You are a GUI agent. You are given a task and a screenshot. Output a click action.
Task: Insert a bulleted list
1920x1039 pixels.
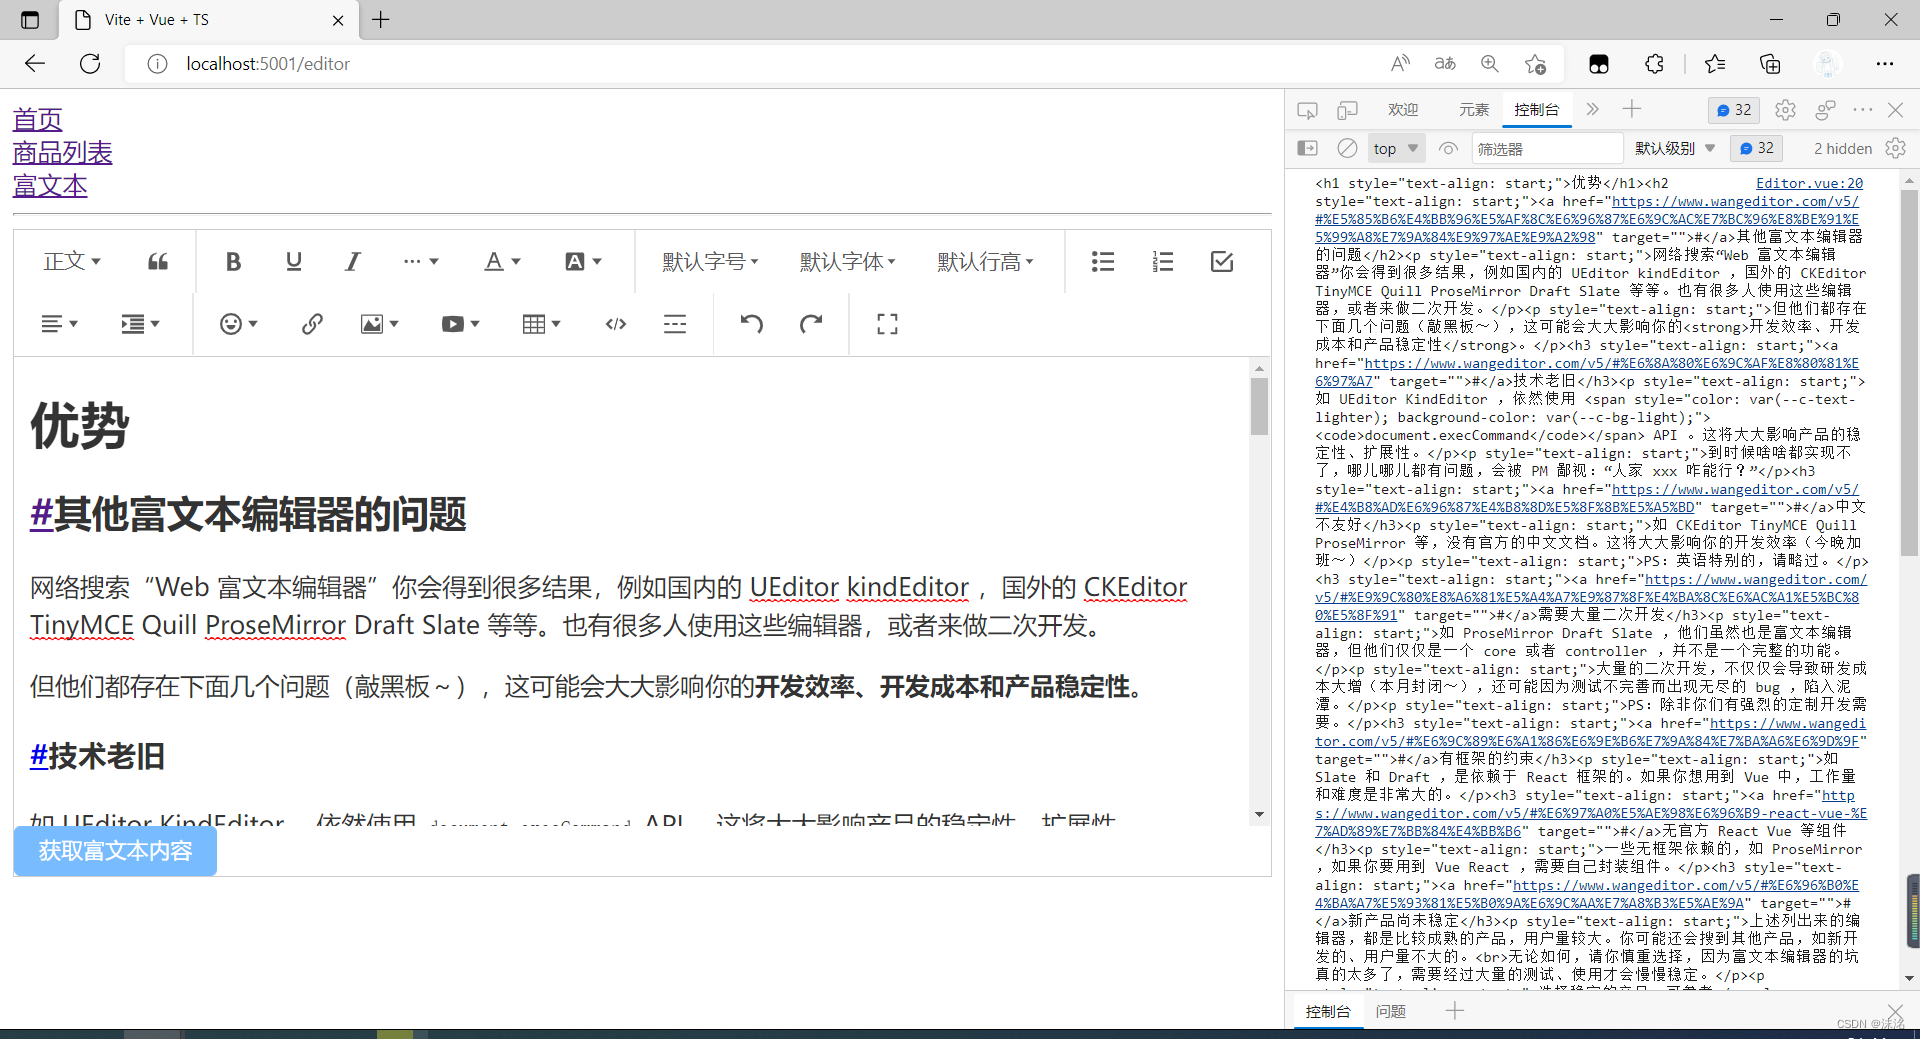pos(1102,262)
